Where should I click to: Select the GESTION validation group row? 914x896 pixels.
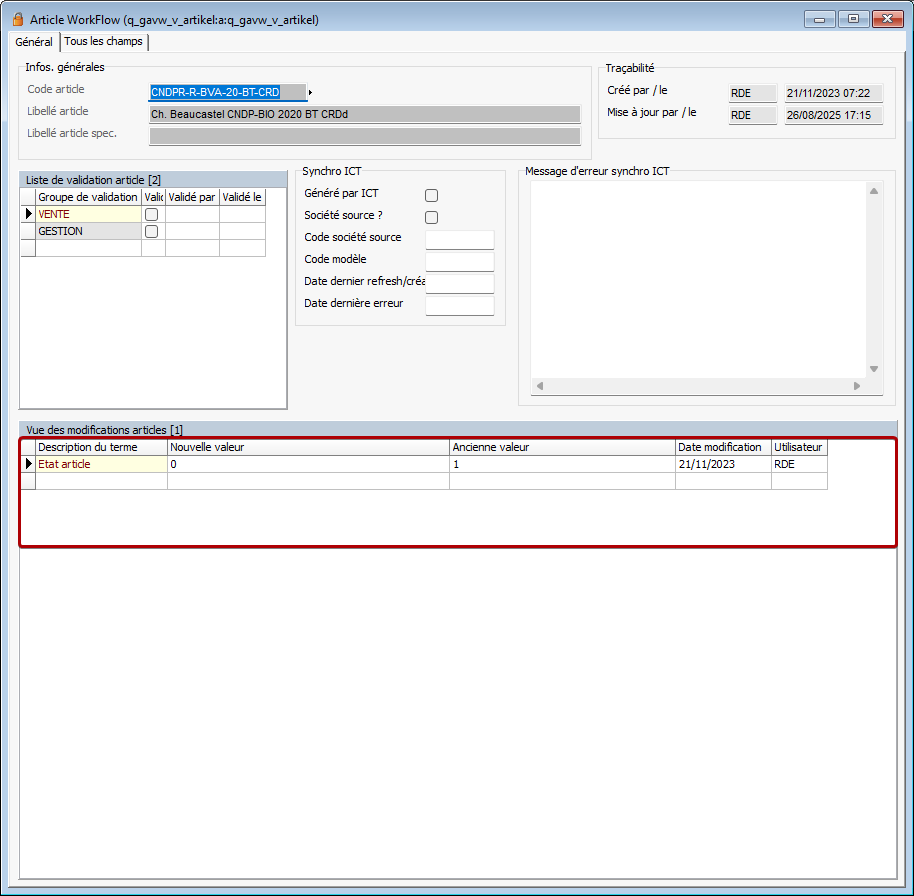point(87,231)
